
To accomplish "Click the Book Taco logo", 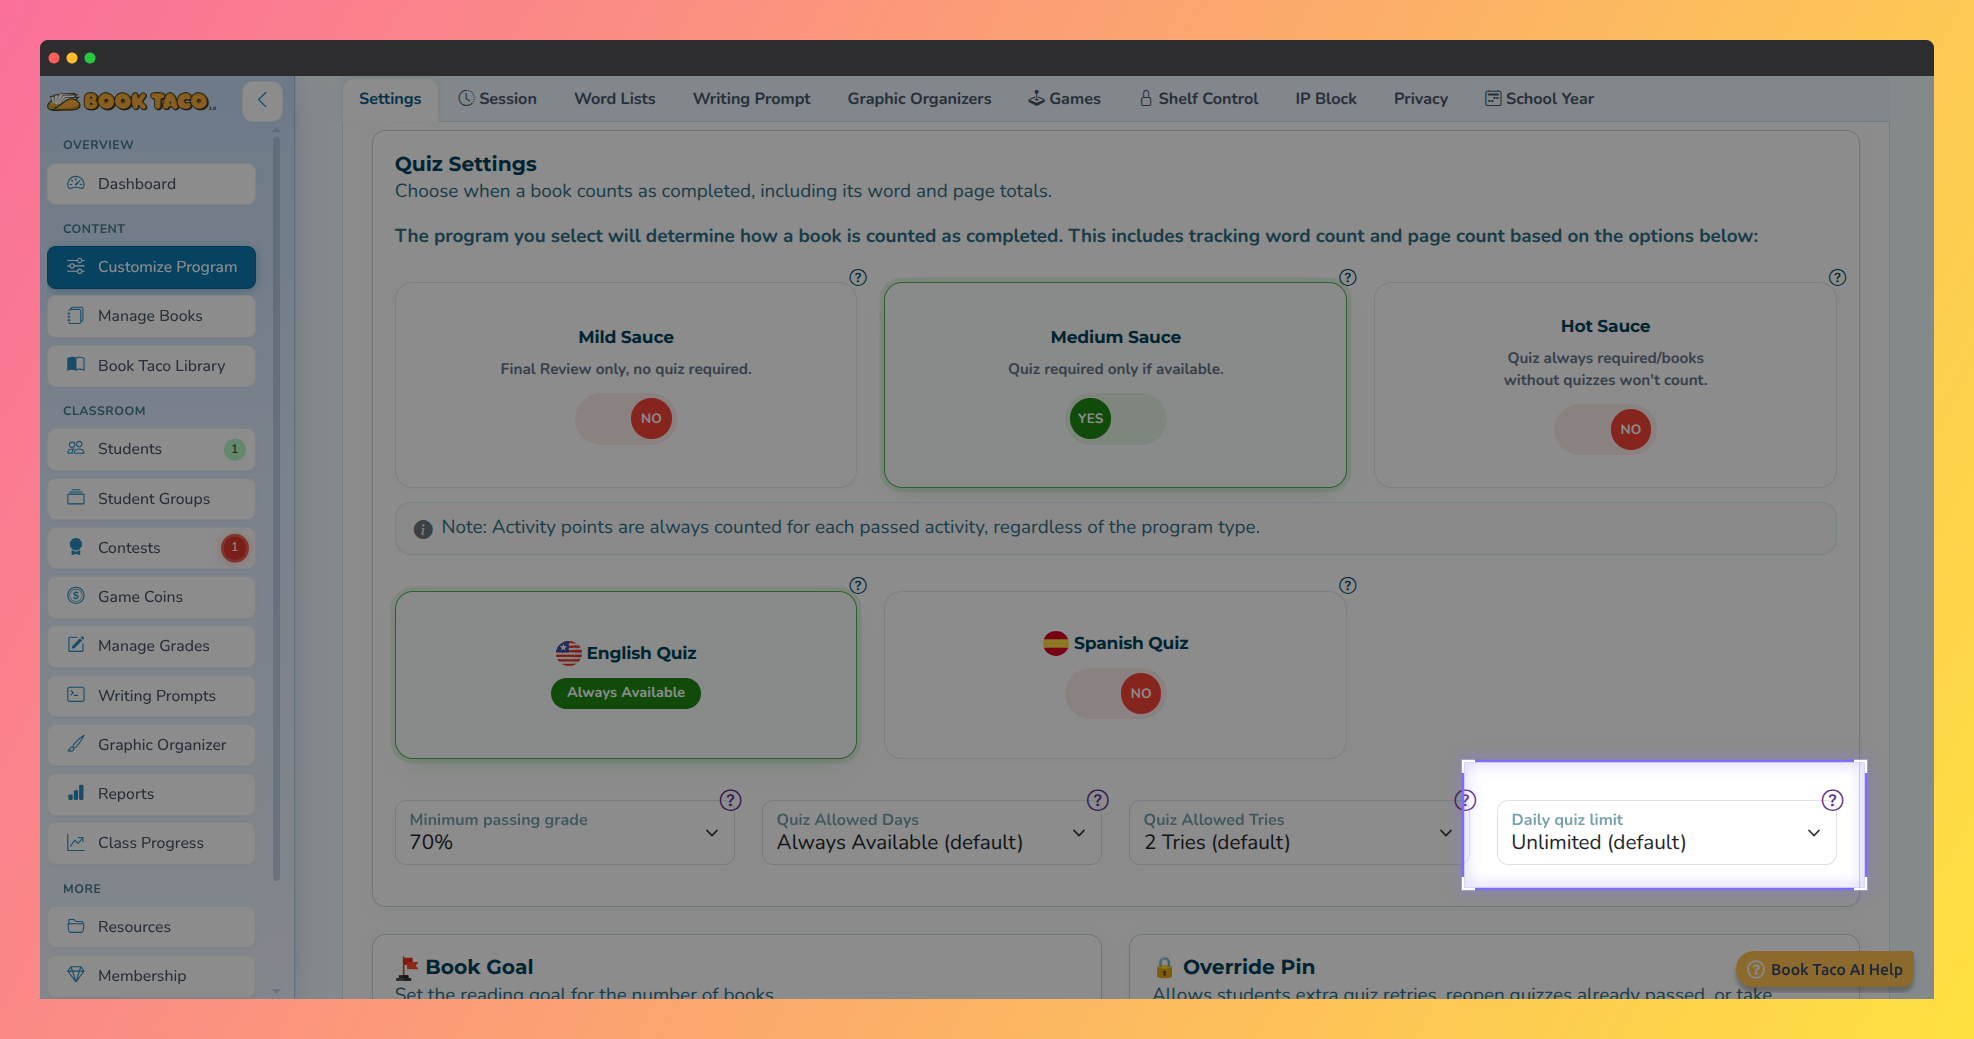I will pyautogui.click(x=132, y=101).
